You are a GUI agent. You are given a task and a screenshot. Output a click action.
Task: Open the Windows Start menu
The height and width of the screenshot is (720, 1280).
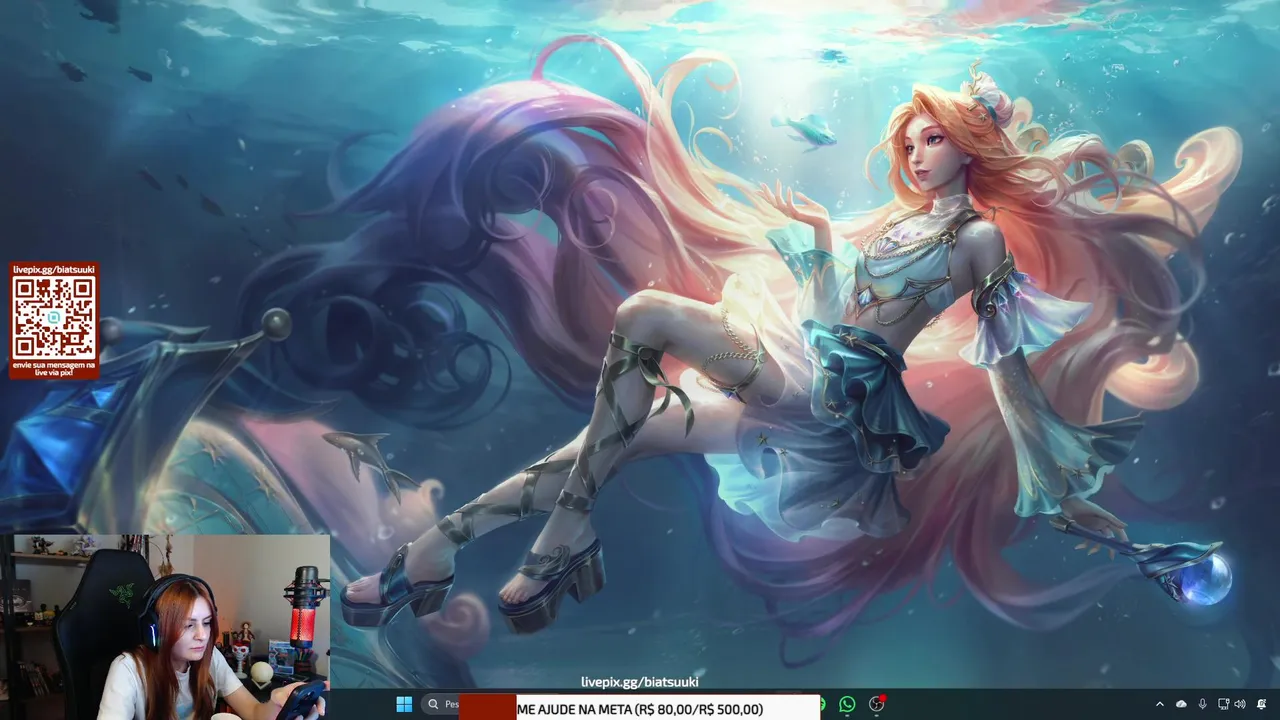point(404,704)
